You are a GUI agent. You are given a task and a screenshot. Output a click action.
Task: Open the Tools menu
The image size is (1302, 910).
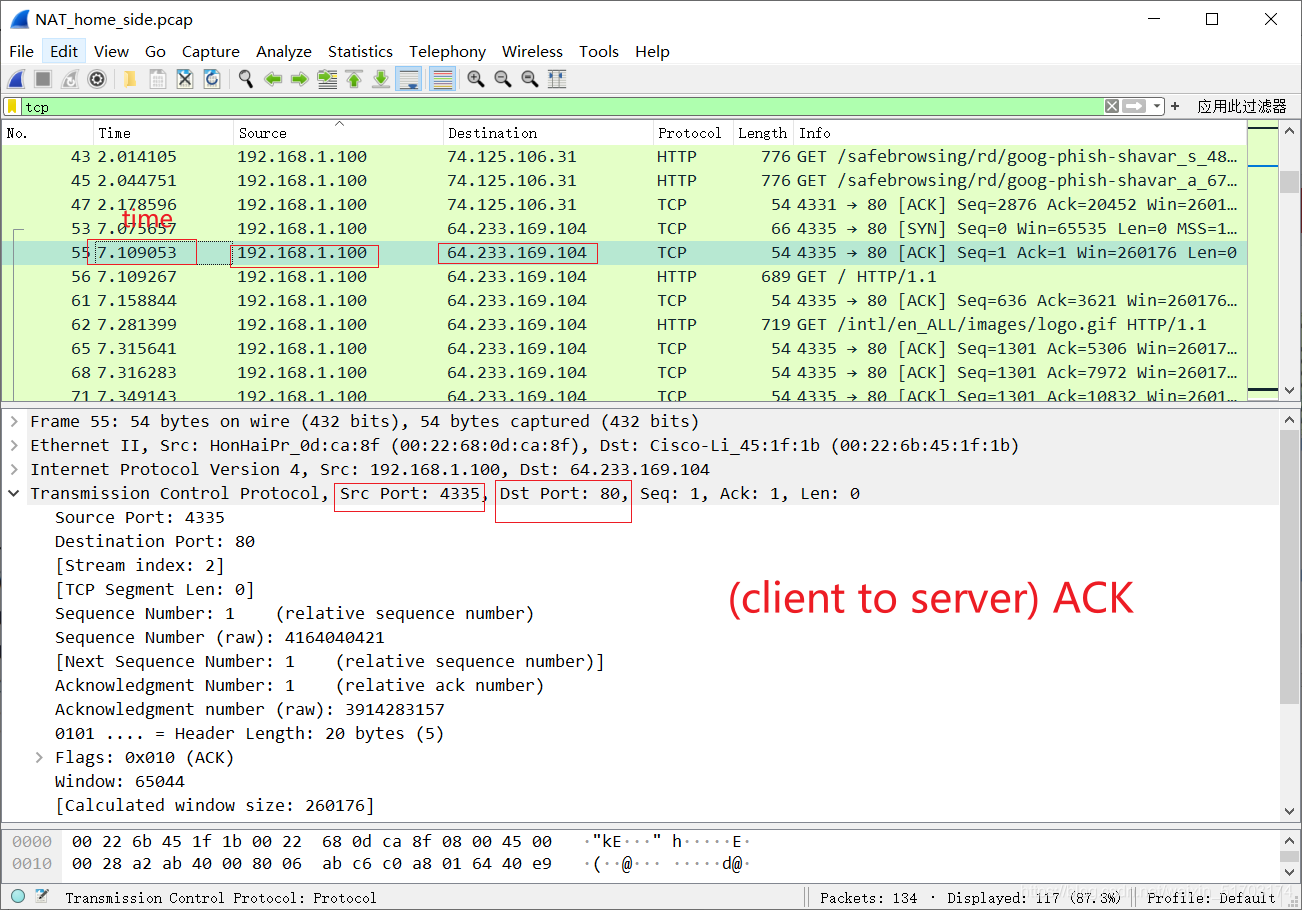tap(599, 51)
